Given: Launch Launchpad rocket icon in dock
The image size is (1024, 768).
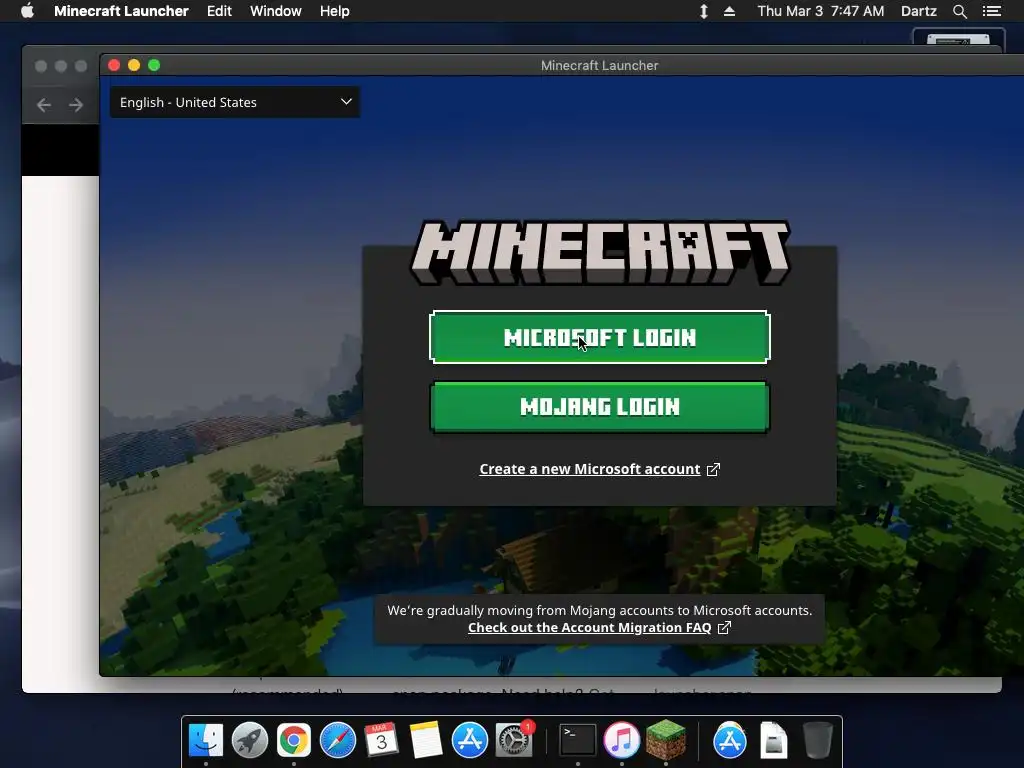Looking at the screenshot, I should [x=249, y=740].
